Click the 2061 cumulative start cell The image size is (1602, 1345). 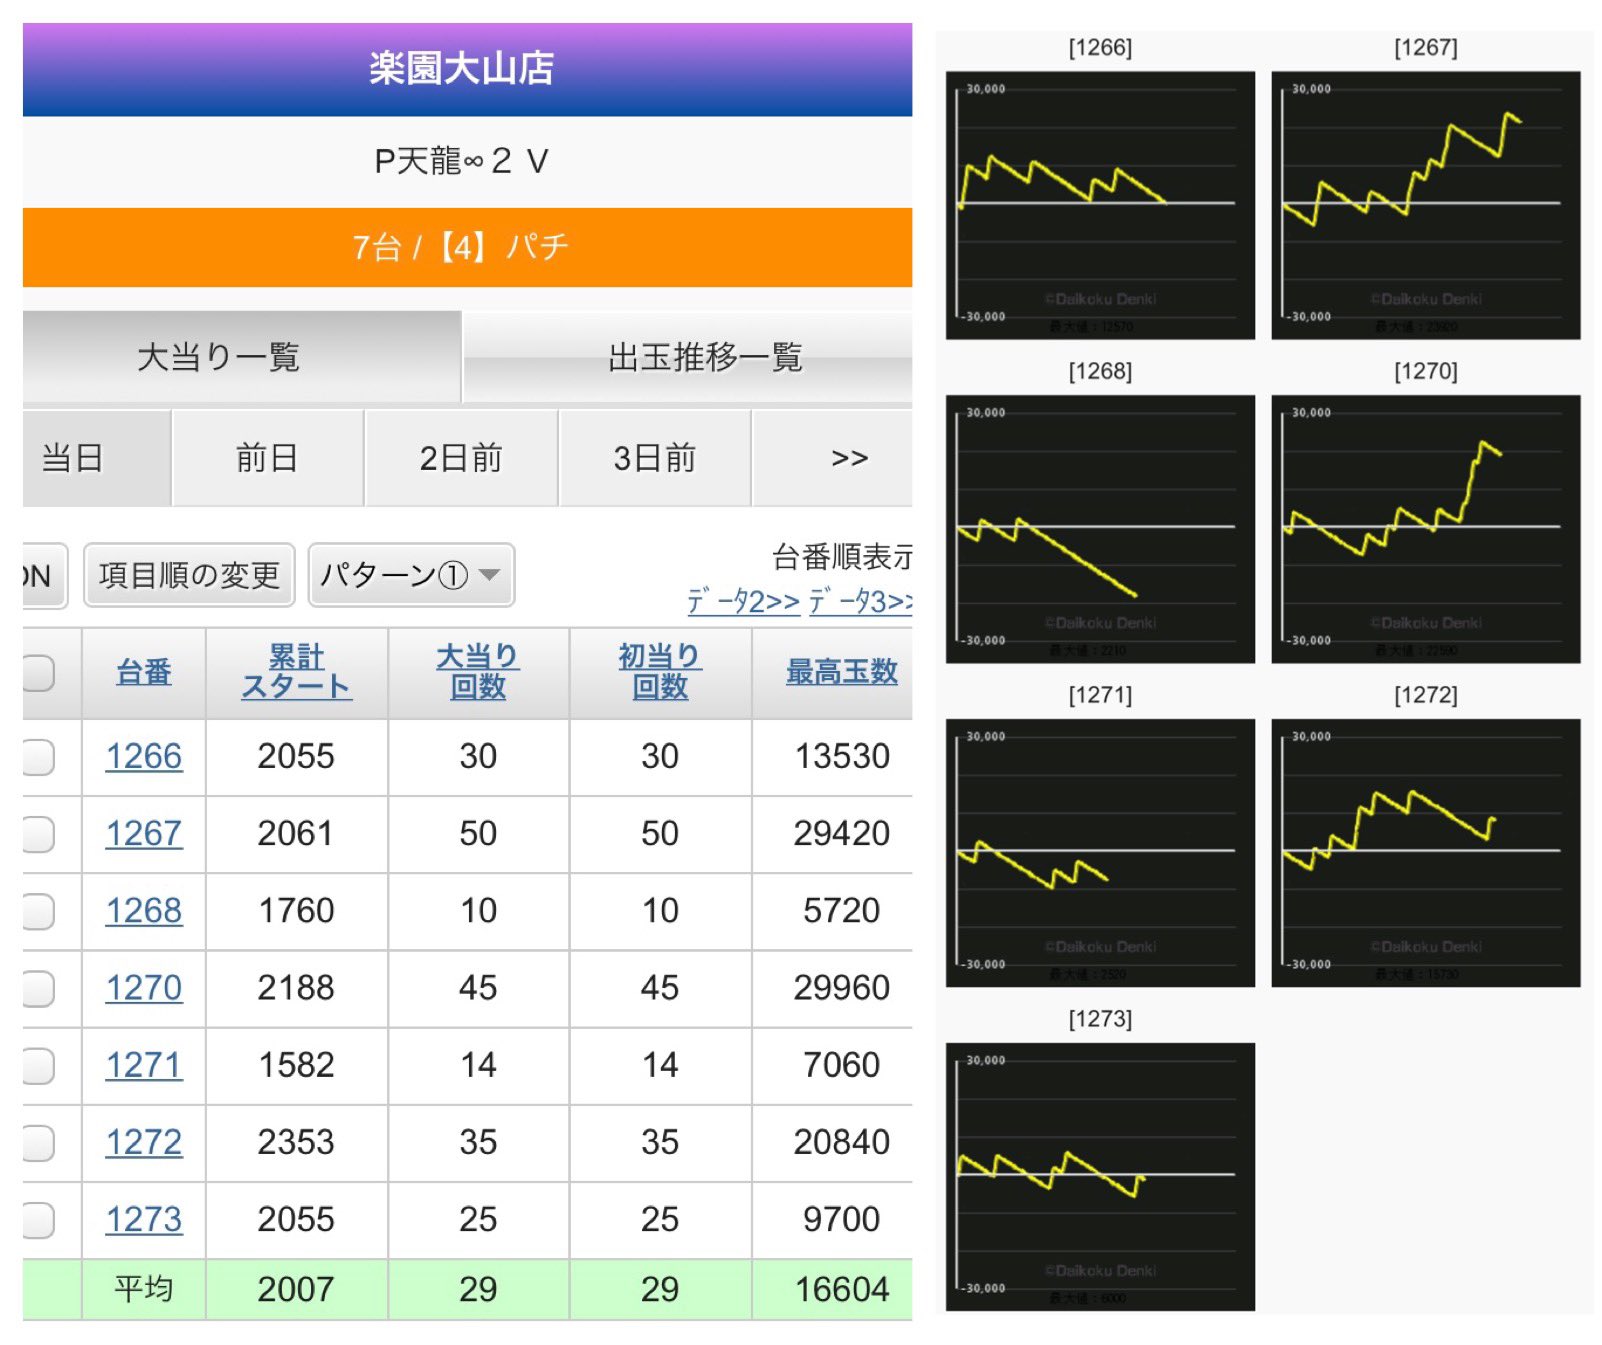tap(296, 834)
